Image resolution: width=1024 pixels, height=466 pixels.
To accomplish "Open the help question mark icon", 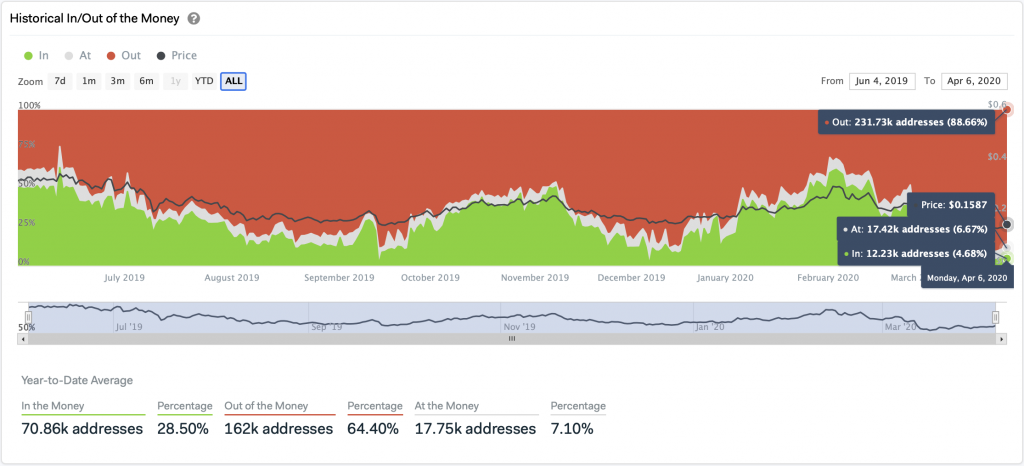I will click(x=193, y=18).
